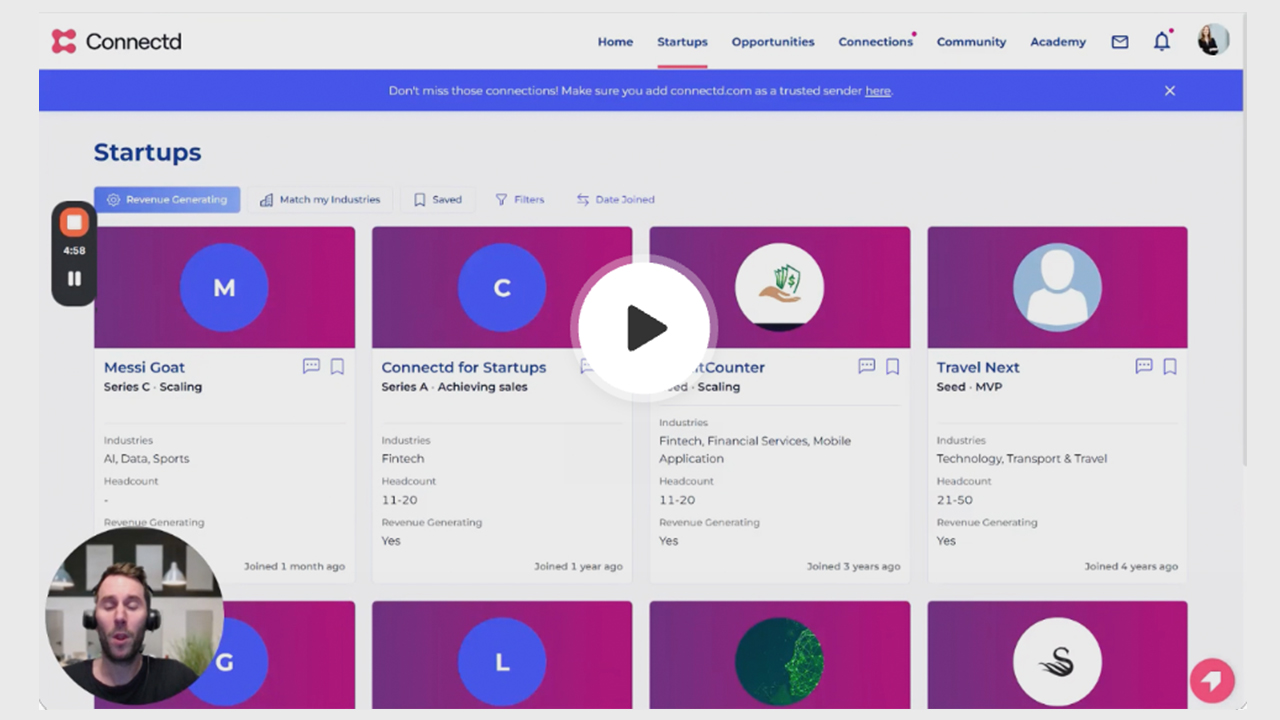
Task: Open the Filters options
Action: coord(520,199)
